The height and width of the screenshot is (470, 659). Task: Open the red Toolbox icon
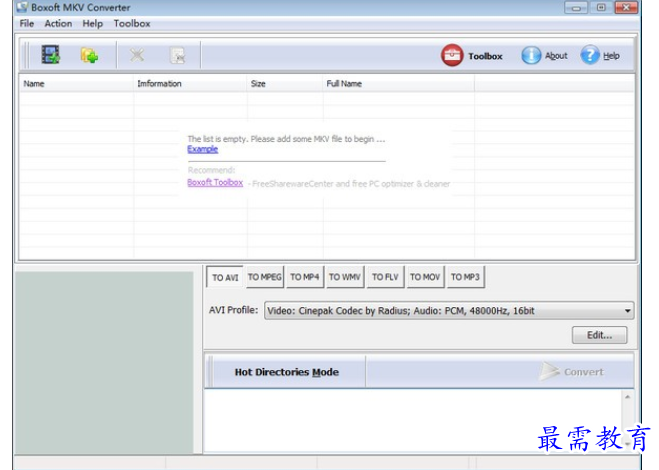click(452, 55)
